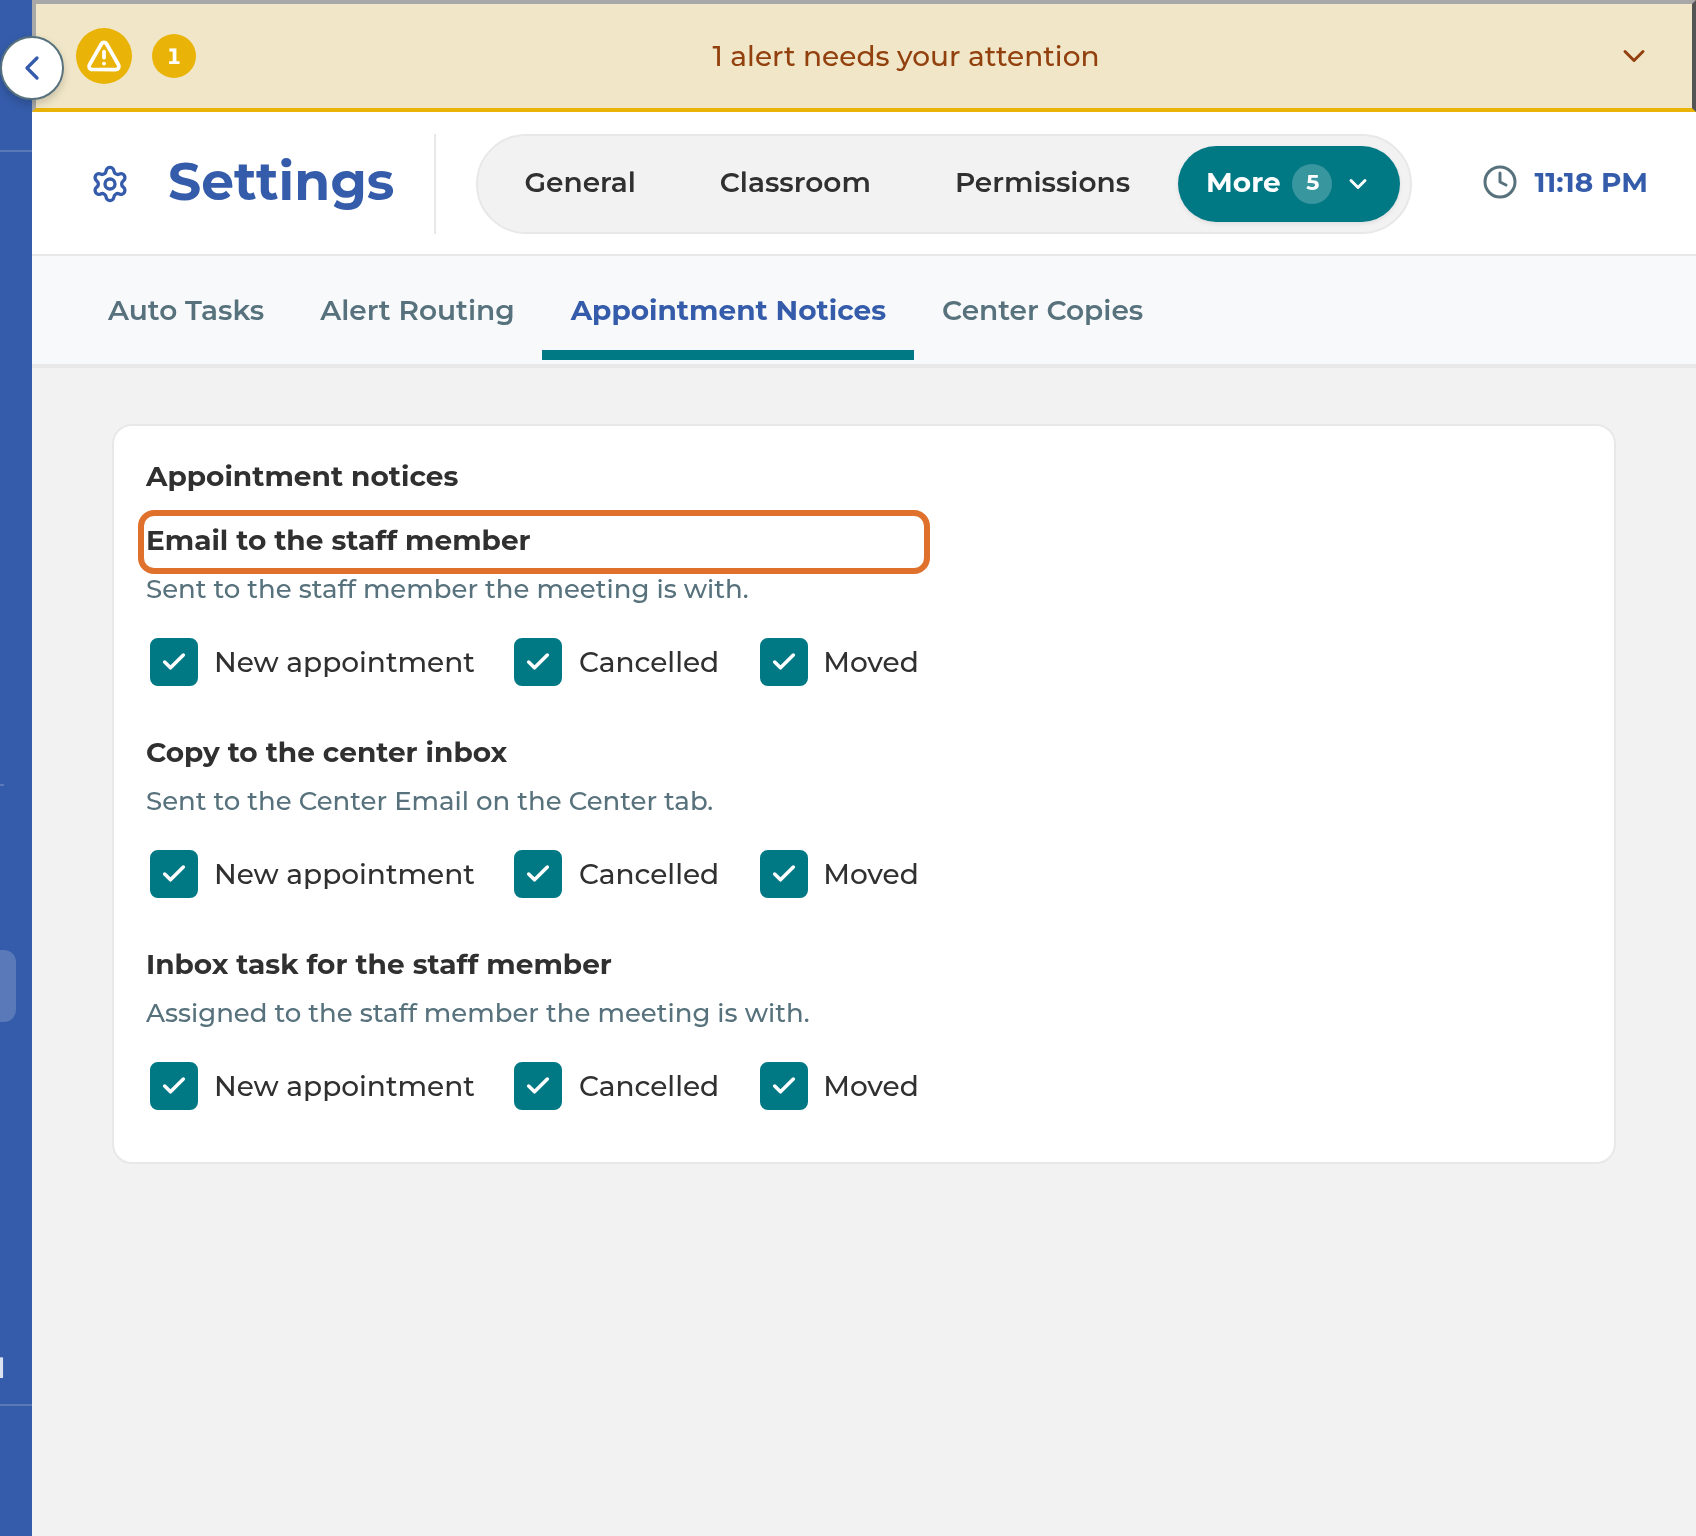Switch to the Center Copies sub-tab

(x=1042, y=311)
